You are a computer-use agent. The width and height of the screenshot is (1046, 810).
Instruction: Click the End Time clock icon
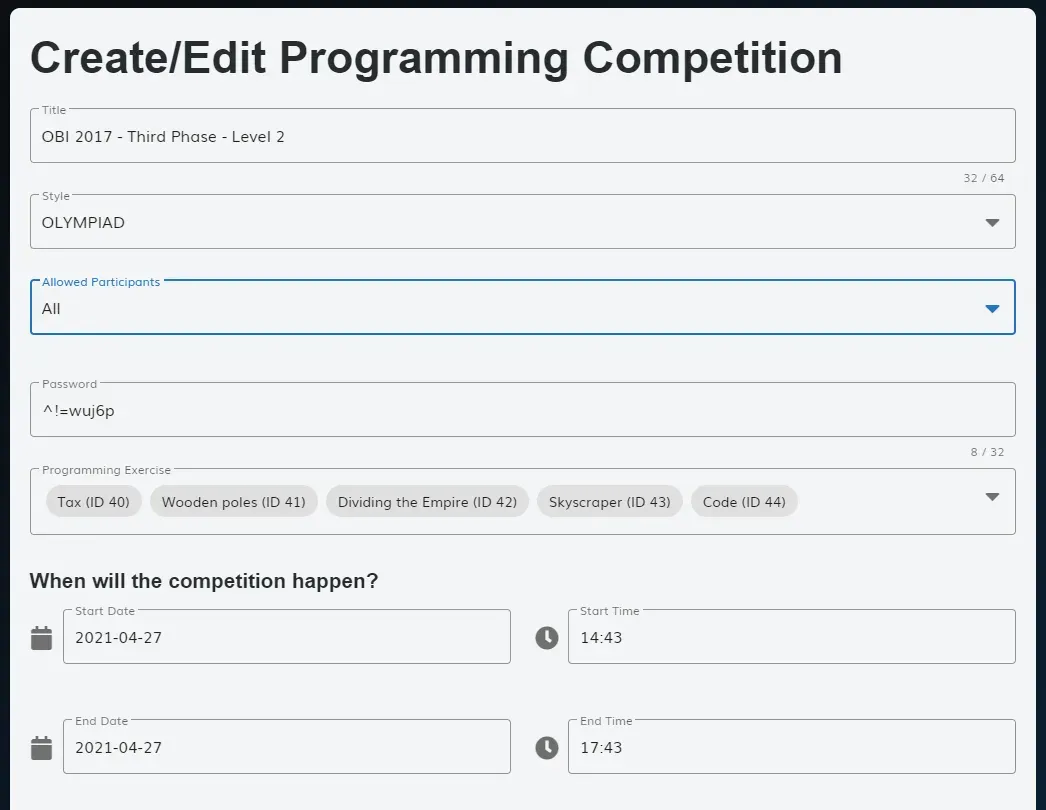(546, 747)
